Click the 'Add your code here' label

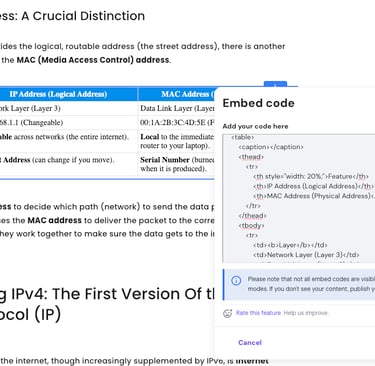point(255,126)
